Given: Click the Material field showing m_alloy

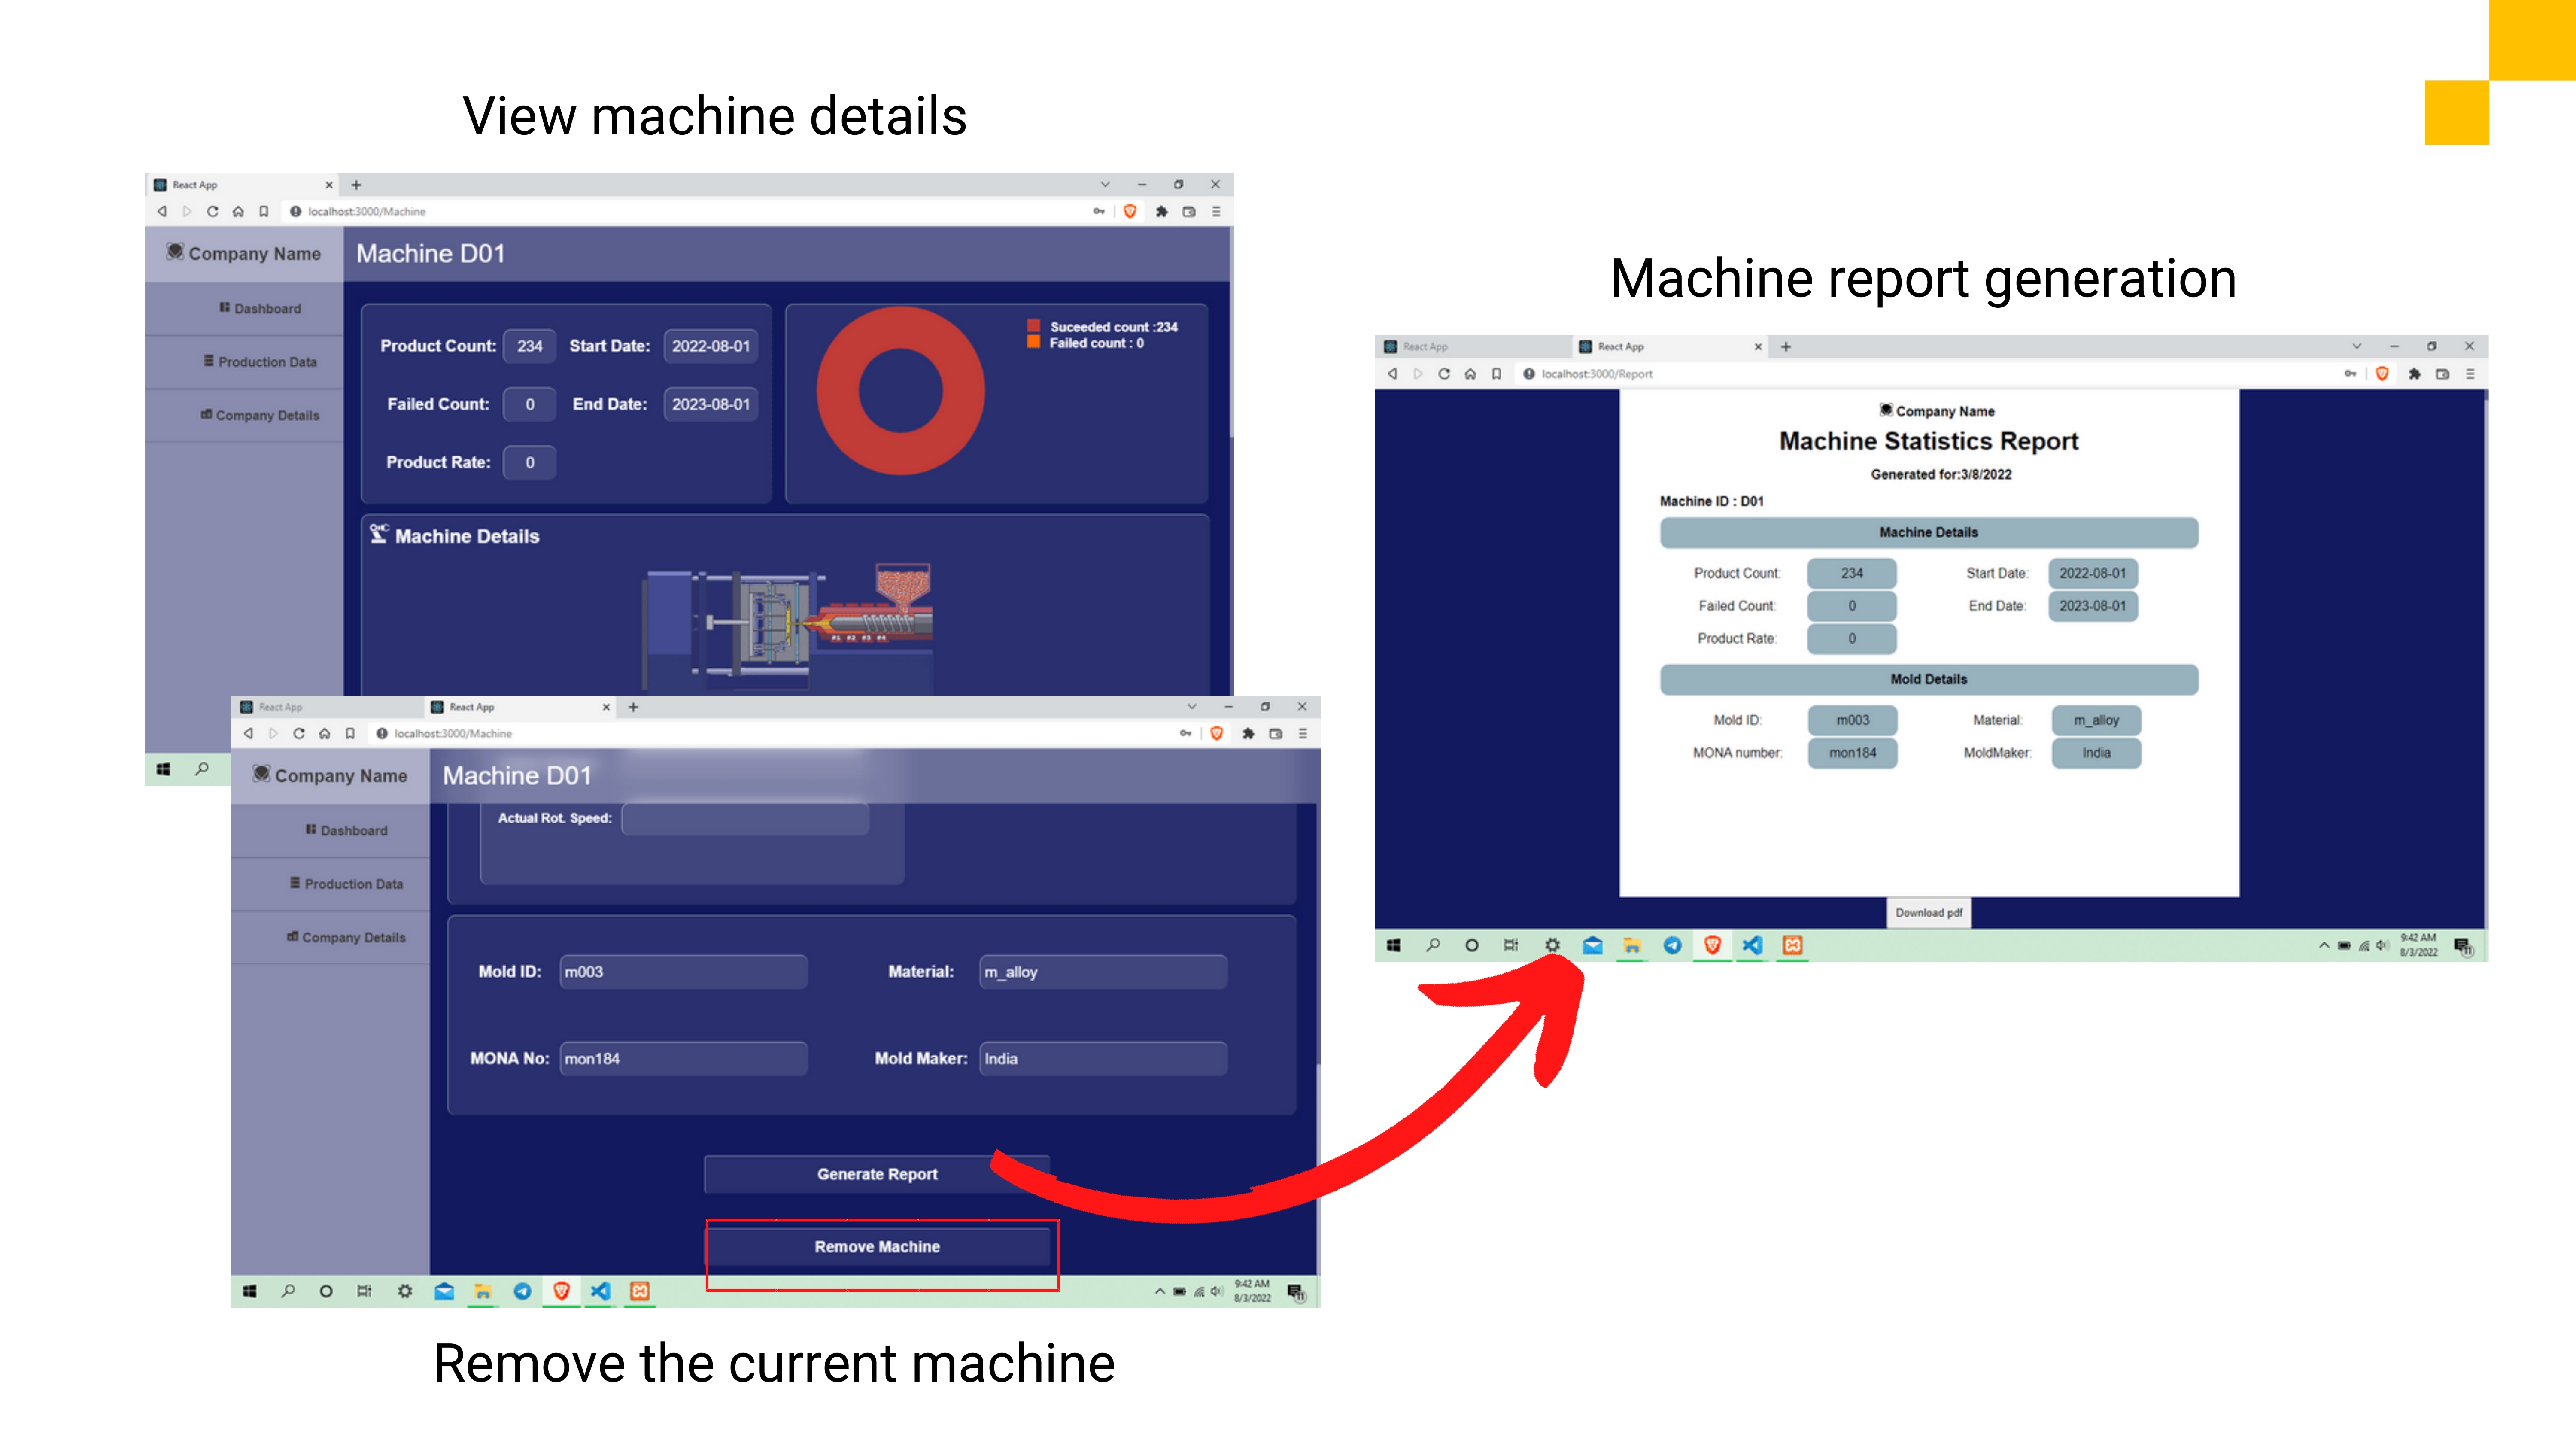Looking at the screenshot, I should 1102,971.
